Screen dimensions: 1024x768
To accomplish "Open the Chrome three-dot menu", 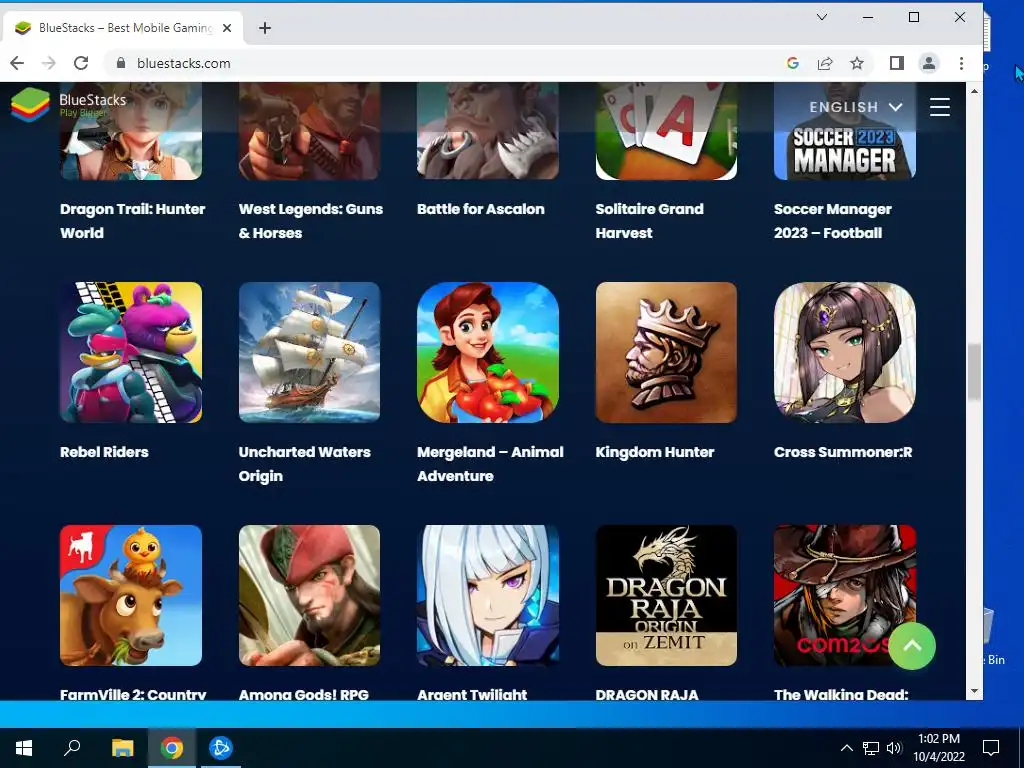I will [x=961, y=63].
